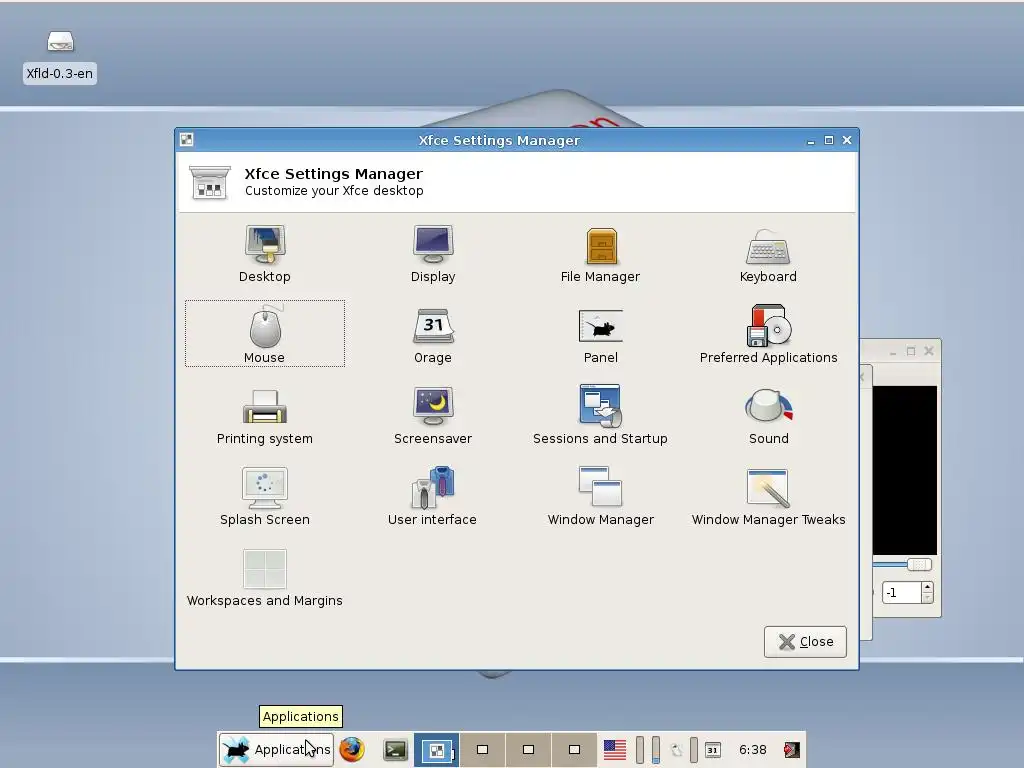Select the Xfld-0.3-en desktop drive icon
1024x768 pixels.
point(60,57)
